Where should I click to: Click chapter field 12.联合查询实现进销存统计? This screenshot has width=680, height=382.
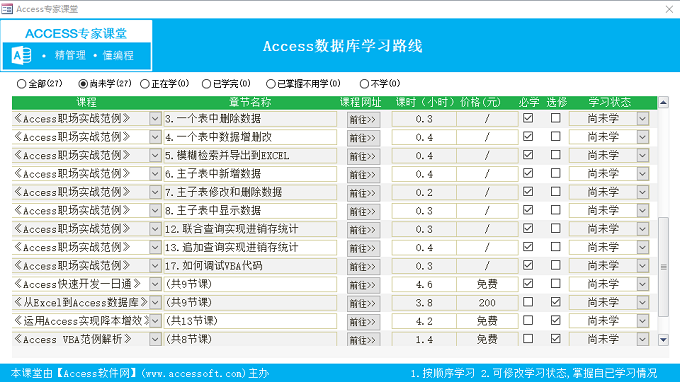(250, 229)
